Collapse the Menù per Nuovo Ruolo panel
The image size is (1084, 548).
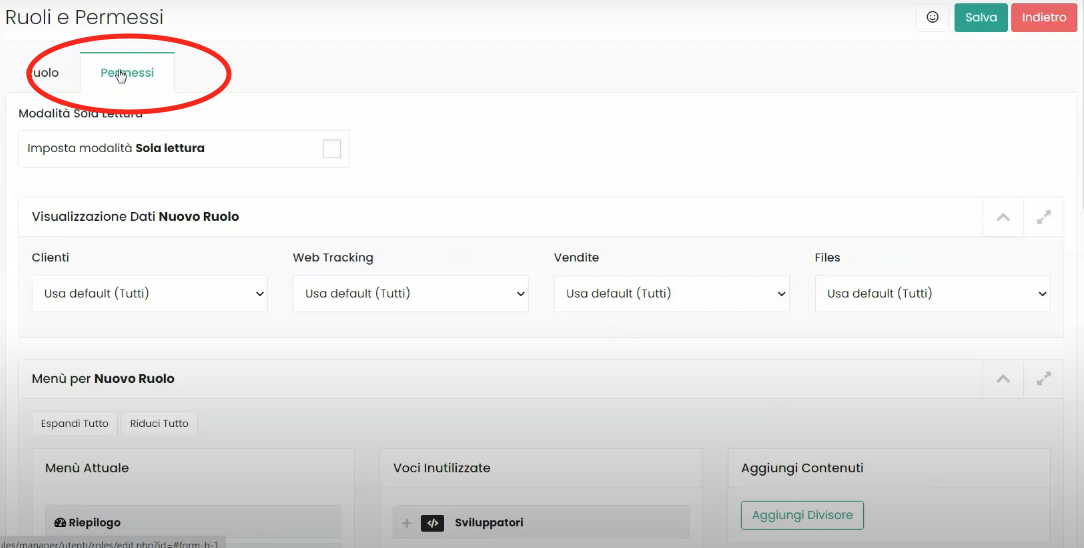[x=1003, y=379]
